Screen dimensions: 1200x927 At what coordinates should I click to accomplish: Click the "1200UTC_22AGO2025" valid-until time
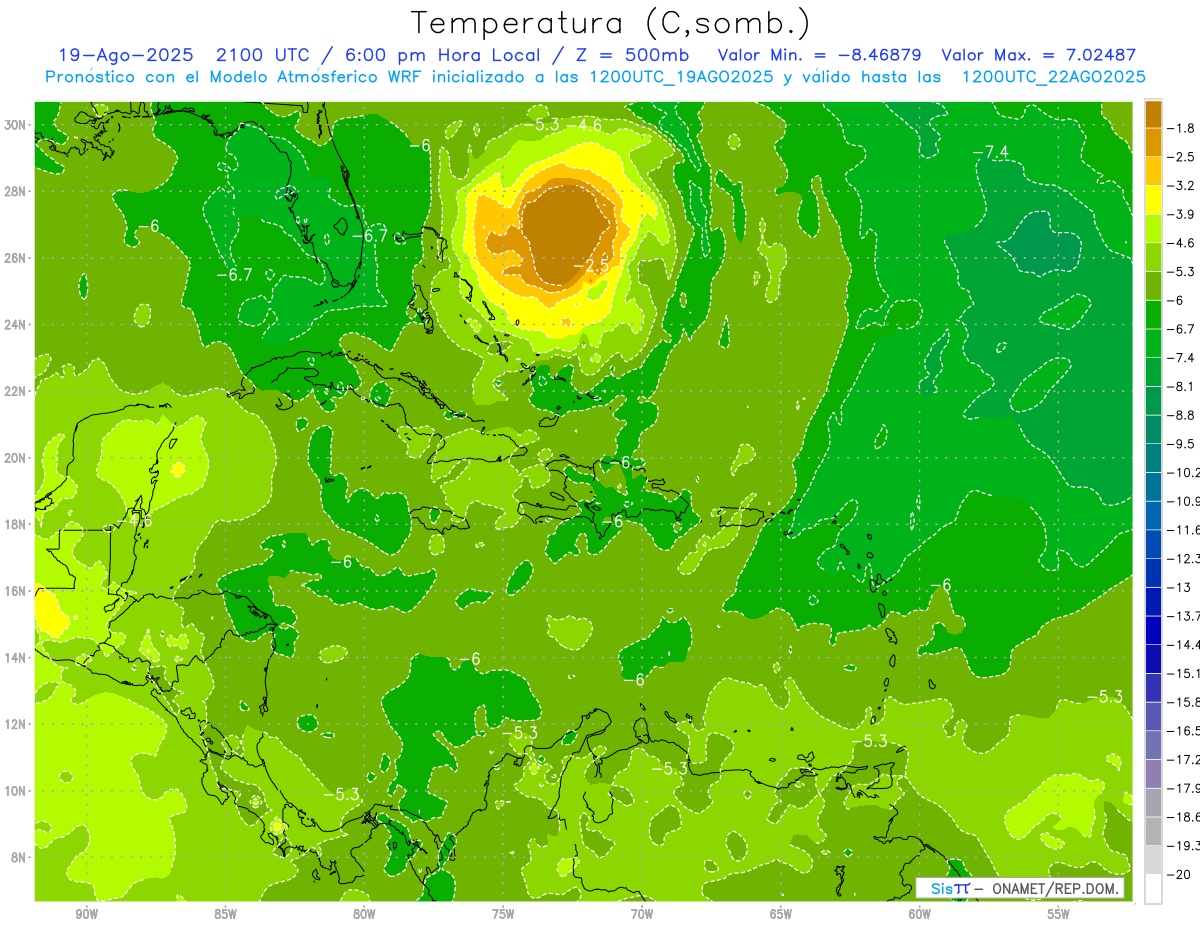[x=1053, y=76]
